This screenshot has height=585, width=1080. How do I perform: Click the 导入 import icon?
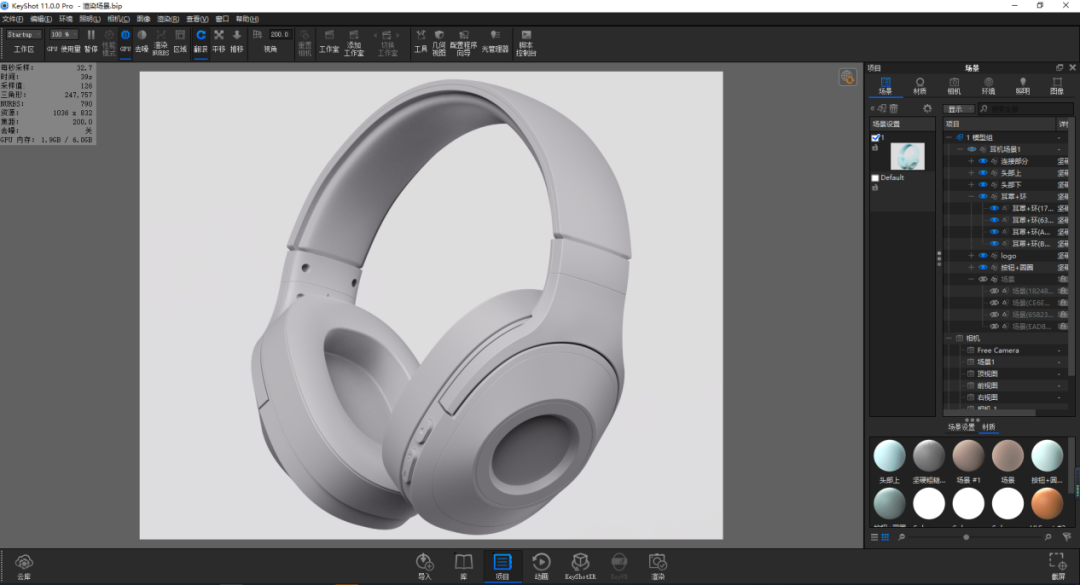pyautogui.click(x=424, y=566)
